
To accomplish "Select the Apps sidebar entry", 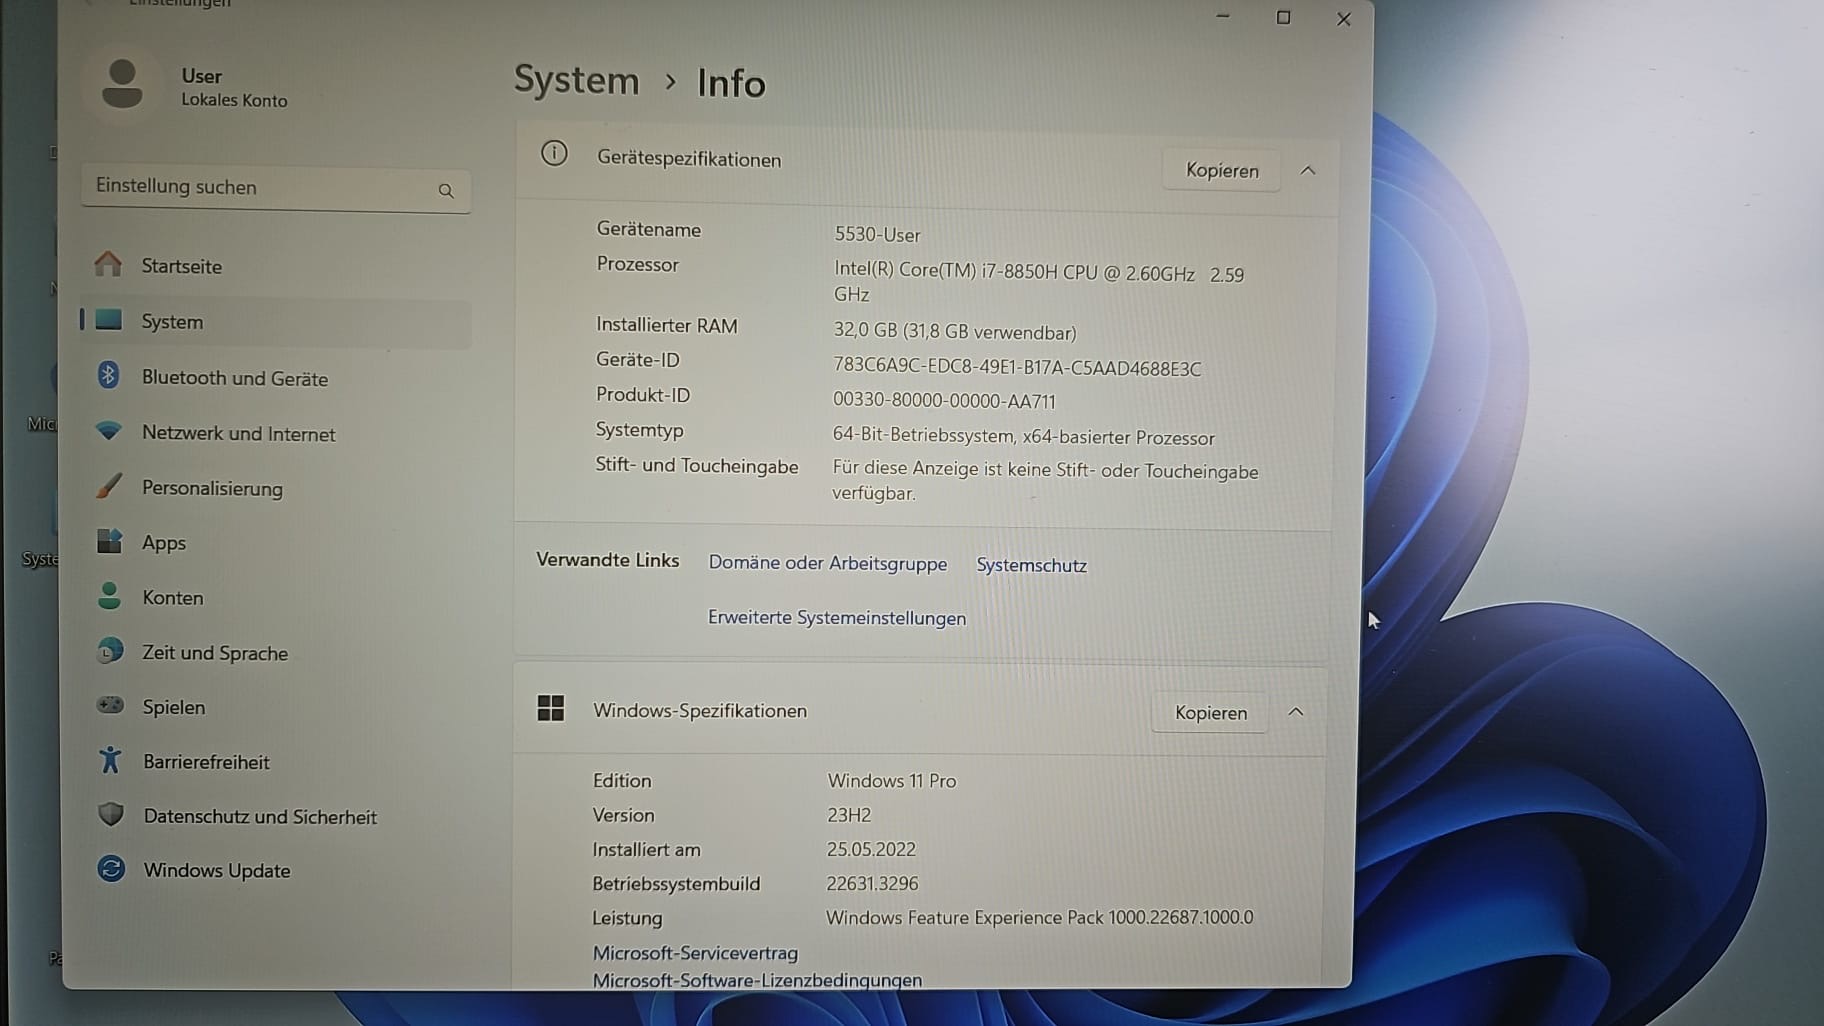I will [276, 543].
